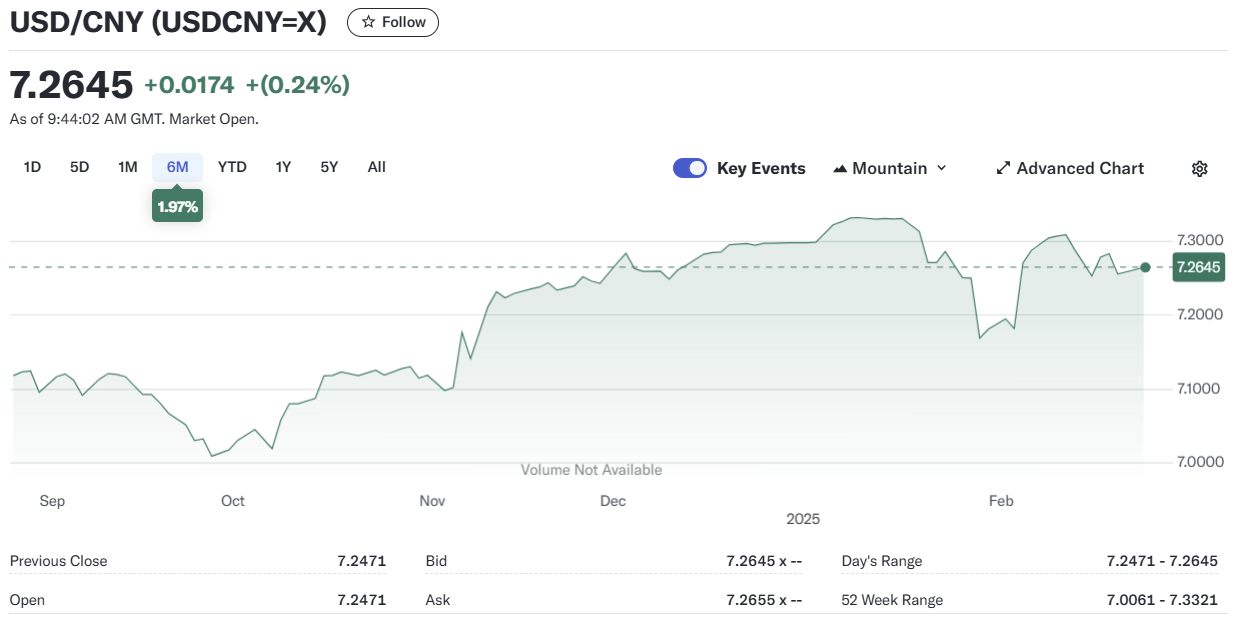The image size is (1245, 629).
Task: Click the Mountain chart type icon
Action: [x=840, y=169]
